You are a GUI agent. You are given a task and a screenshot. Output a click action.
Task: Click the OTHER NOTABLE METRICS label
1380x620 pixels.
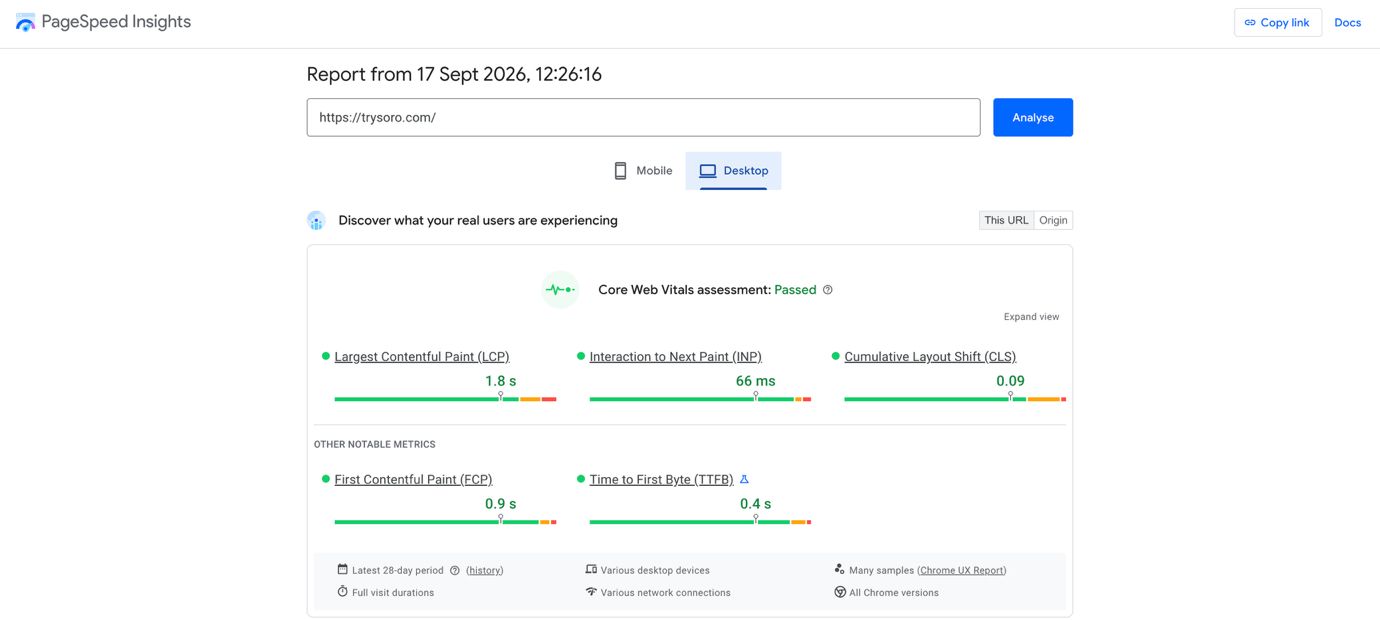click(375, 444)
